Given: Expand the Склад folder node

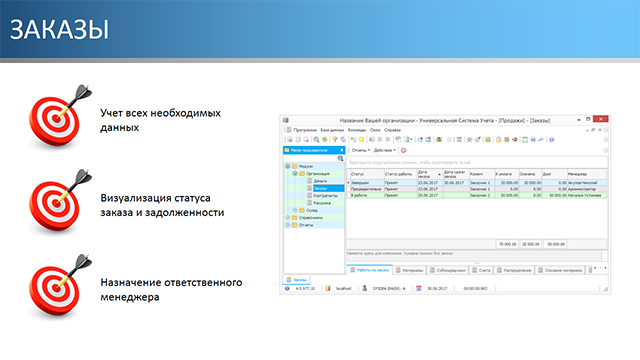Looking at the screenshot, I should click(x=295, y=210).
